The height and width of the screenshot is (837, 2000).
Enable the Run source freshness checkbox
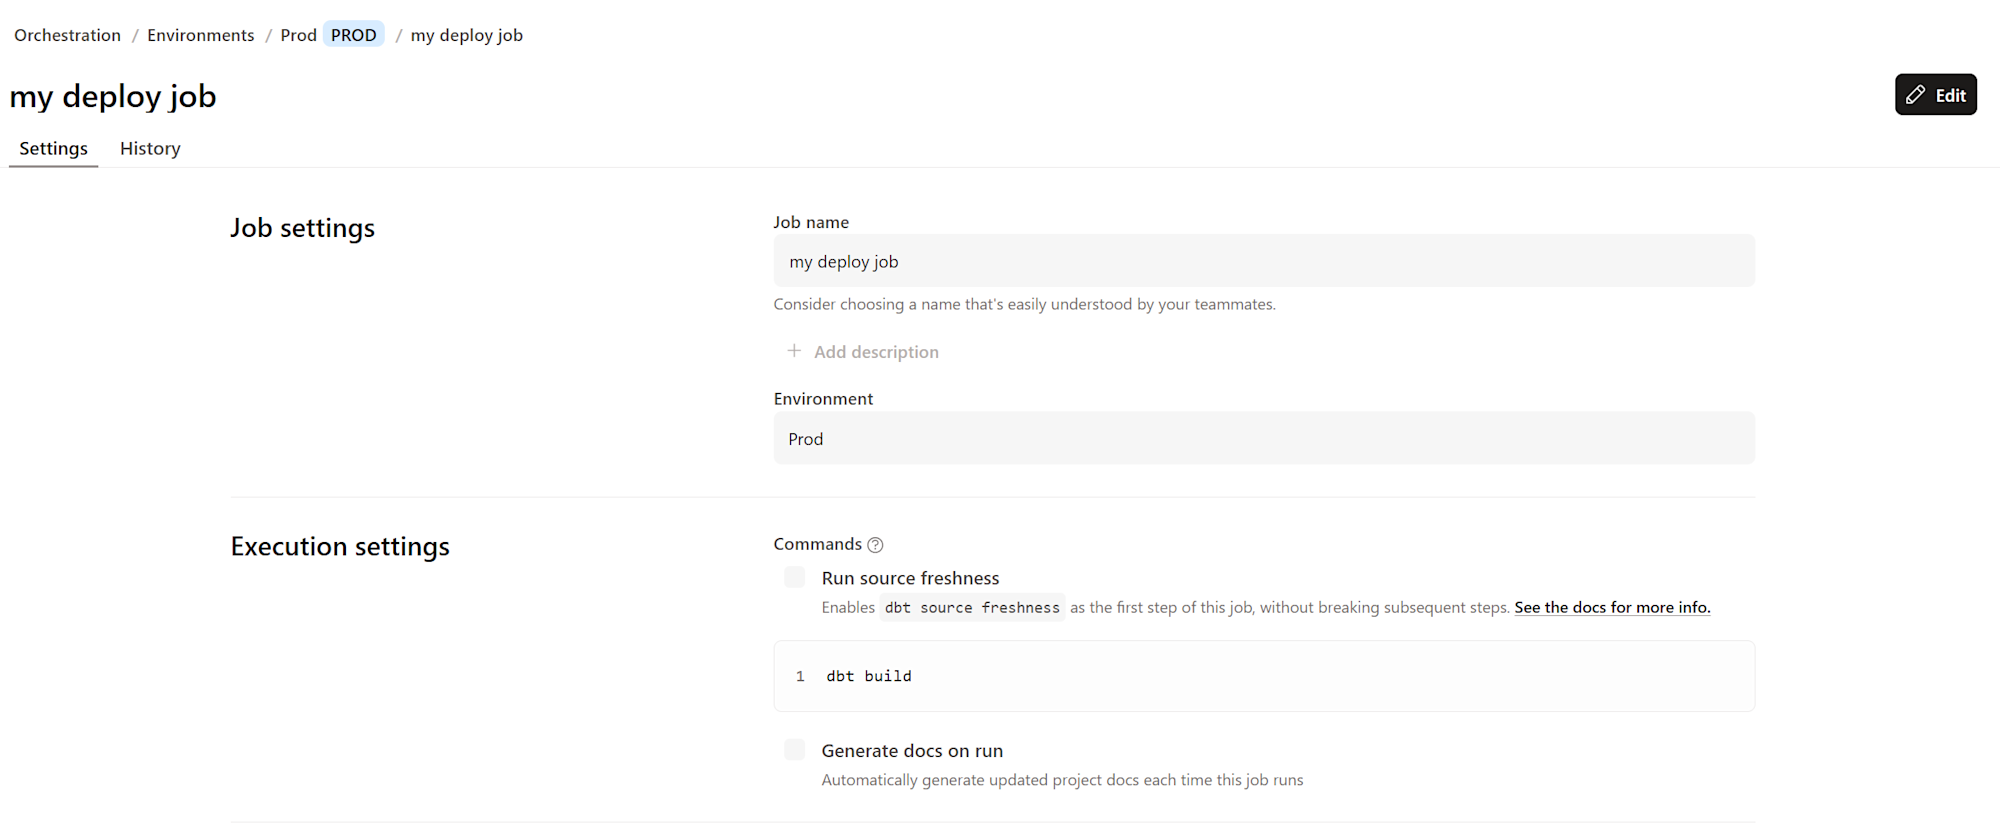pos(795,577)
